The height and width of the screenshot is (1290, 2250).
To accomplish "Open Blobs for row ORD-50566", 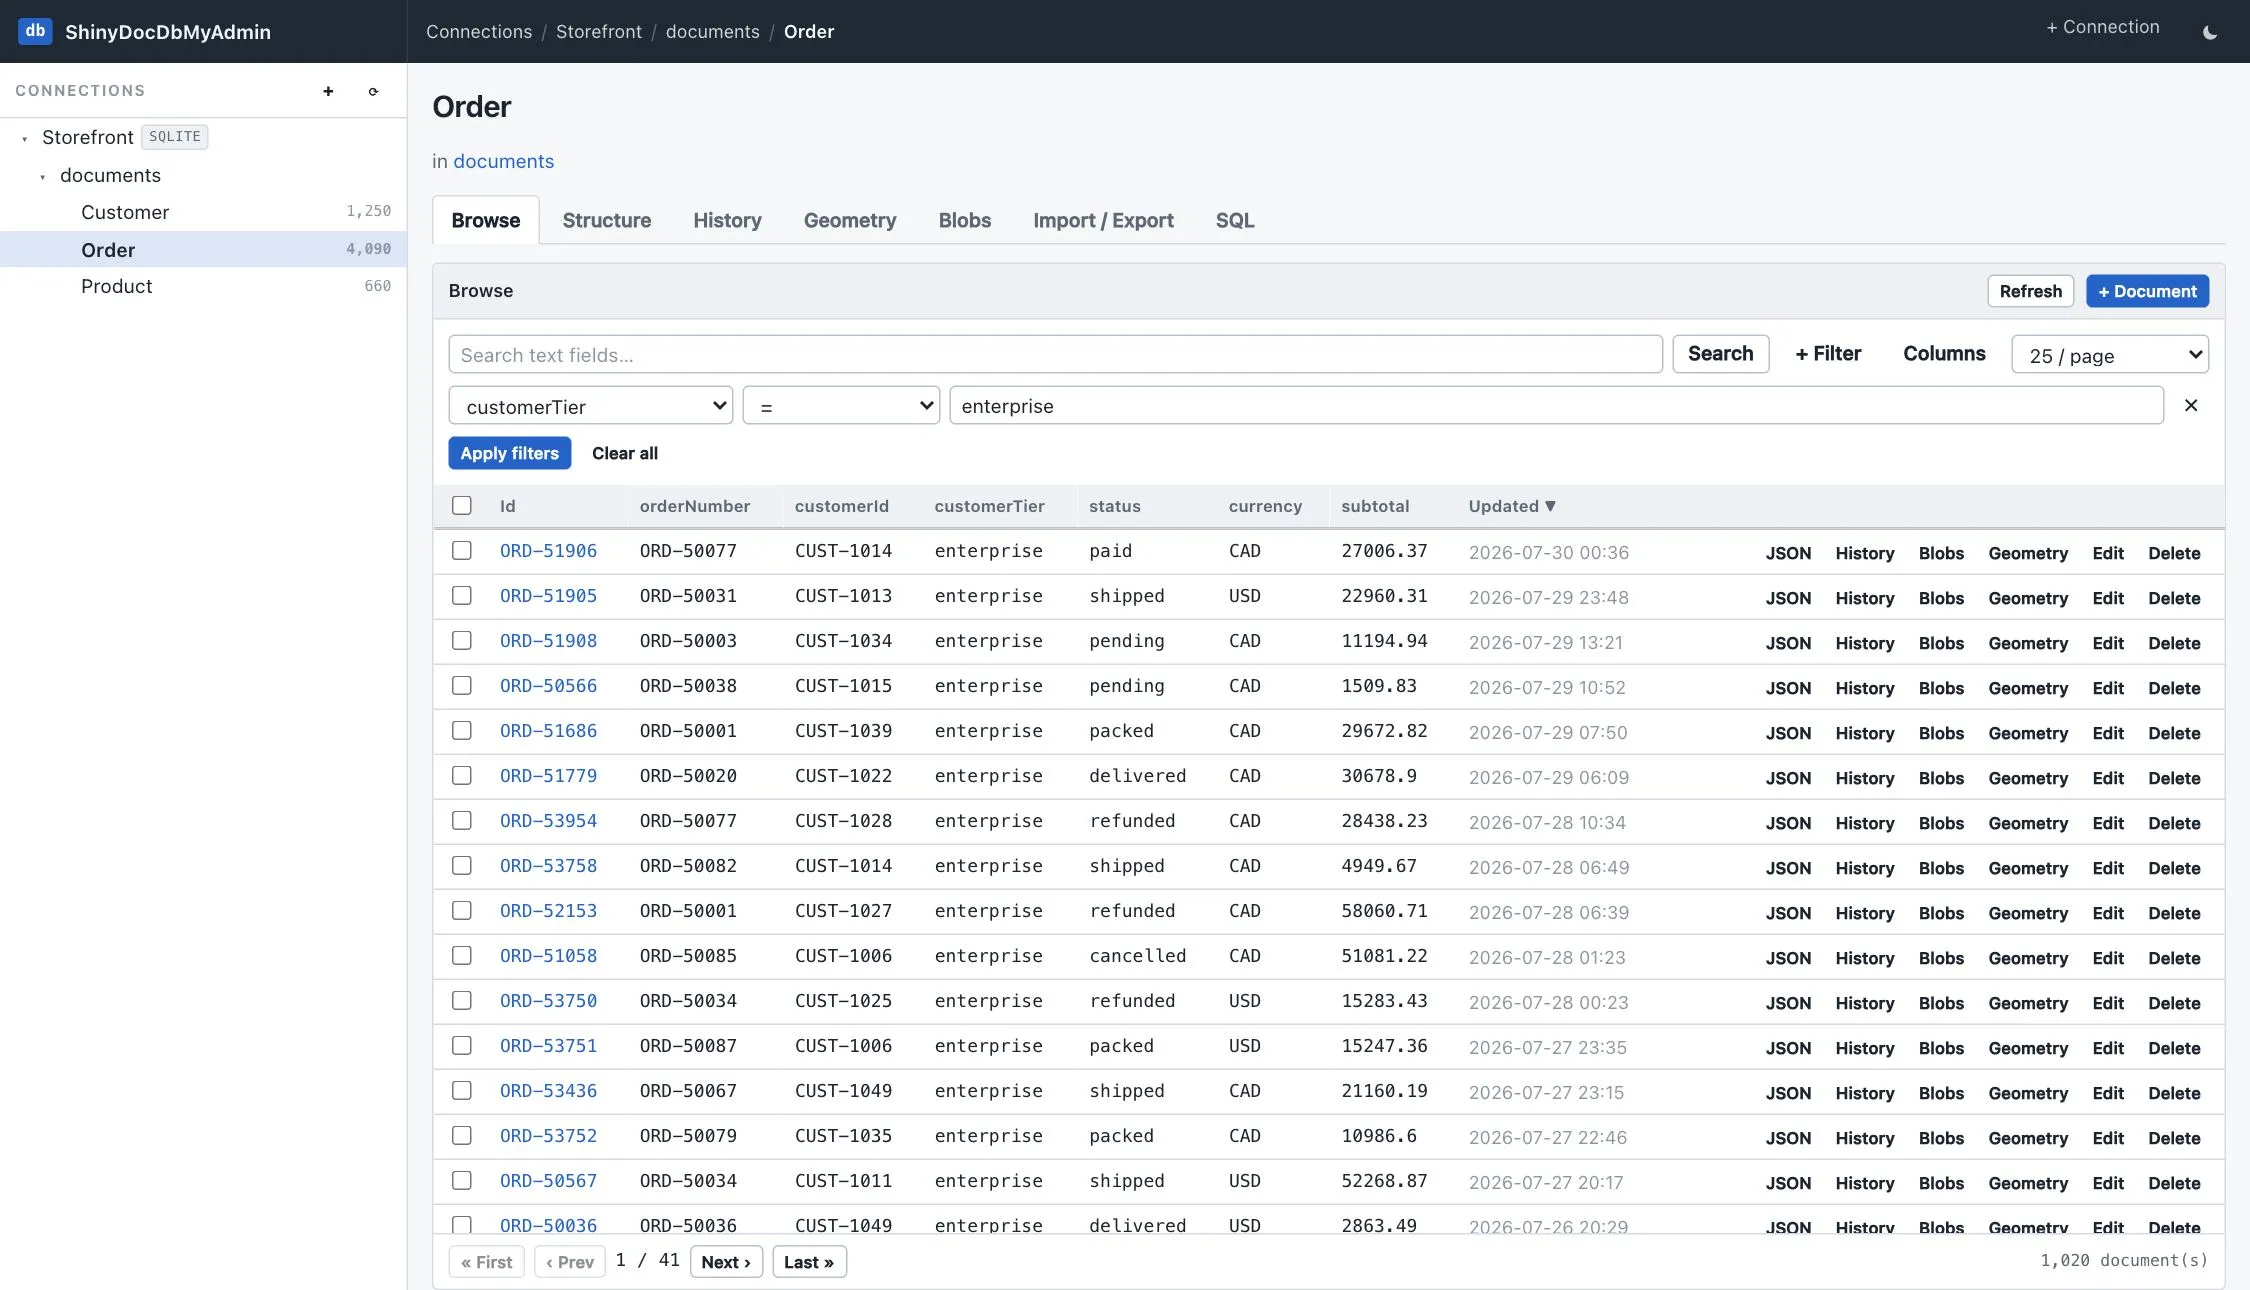I will click(1941, 688).
